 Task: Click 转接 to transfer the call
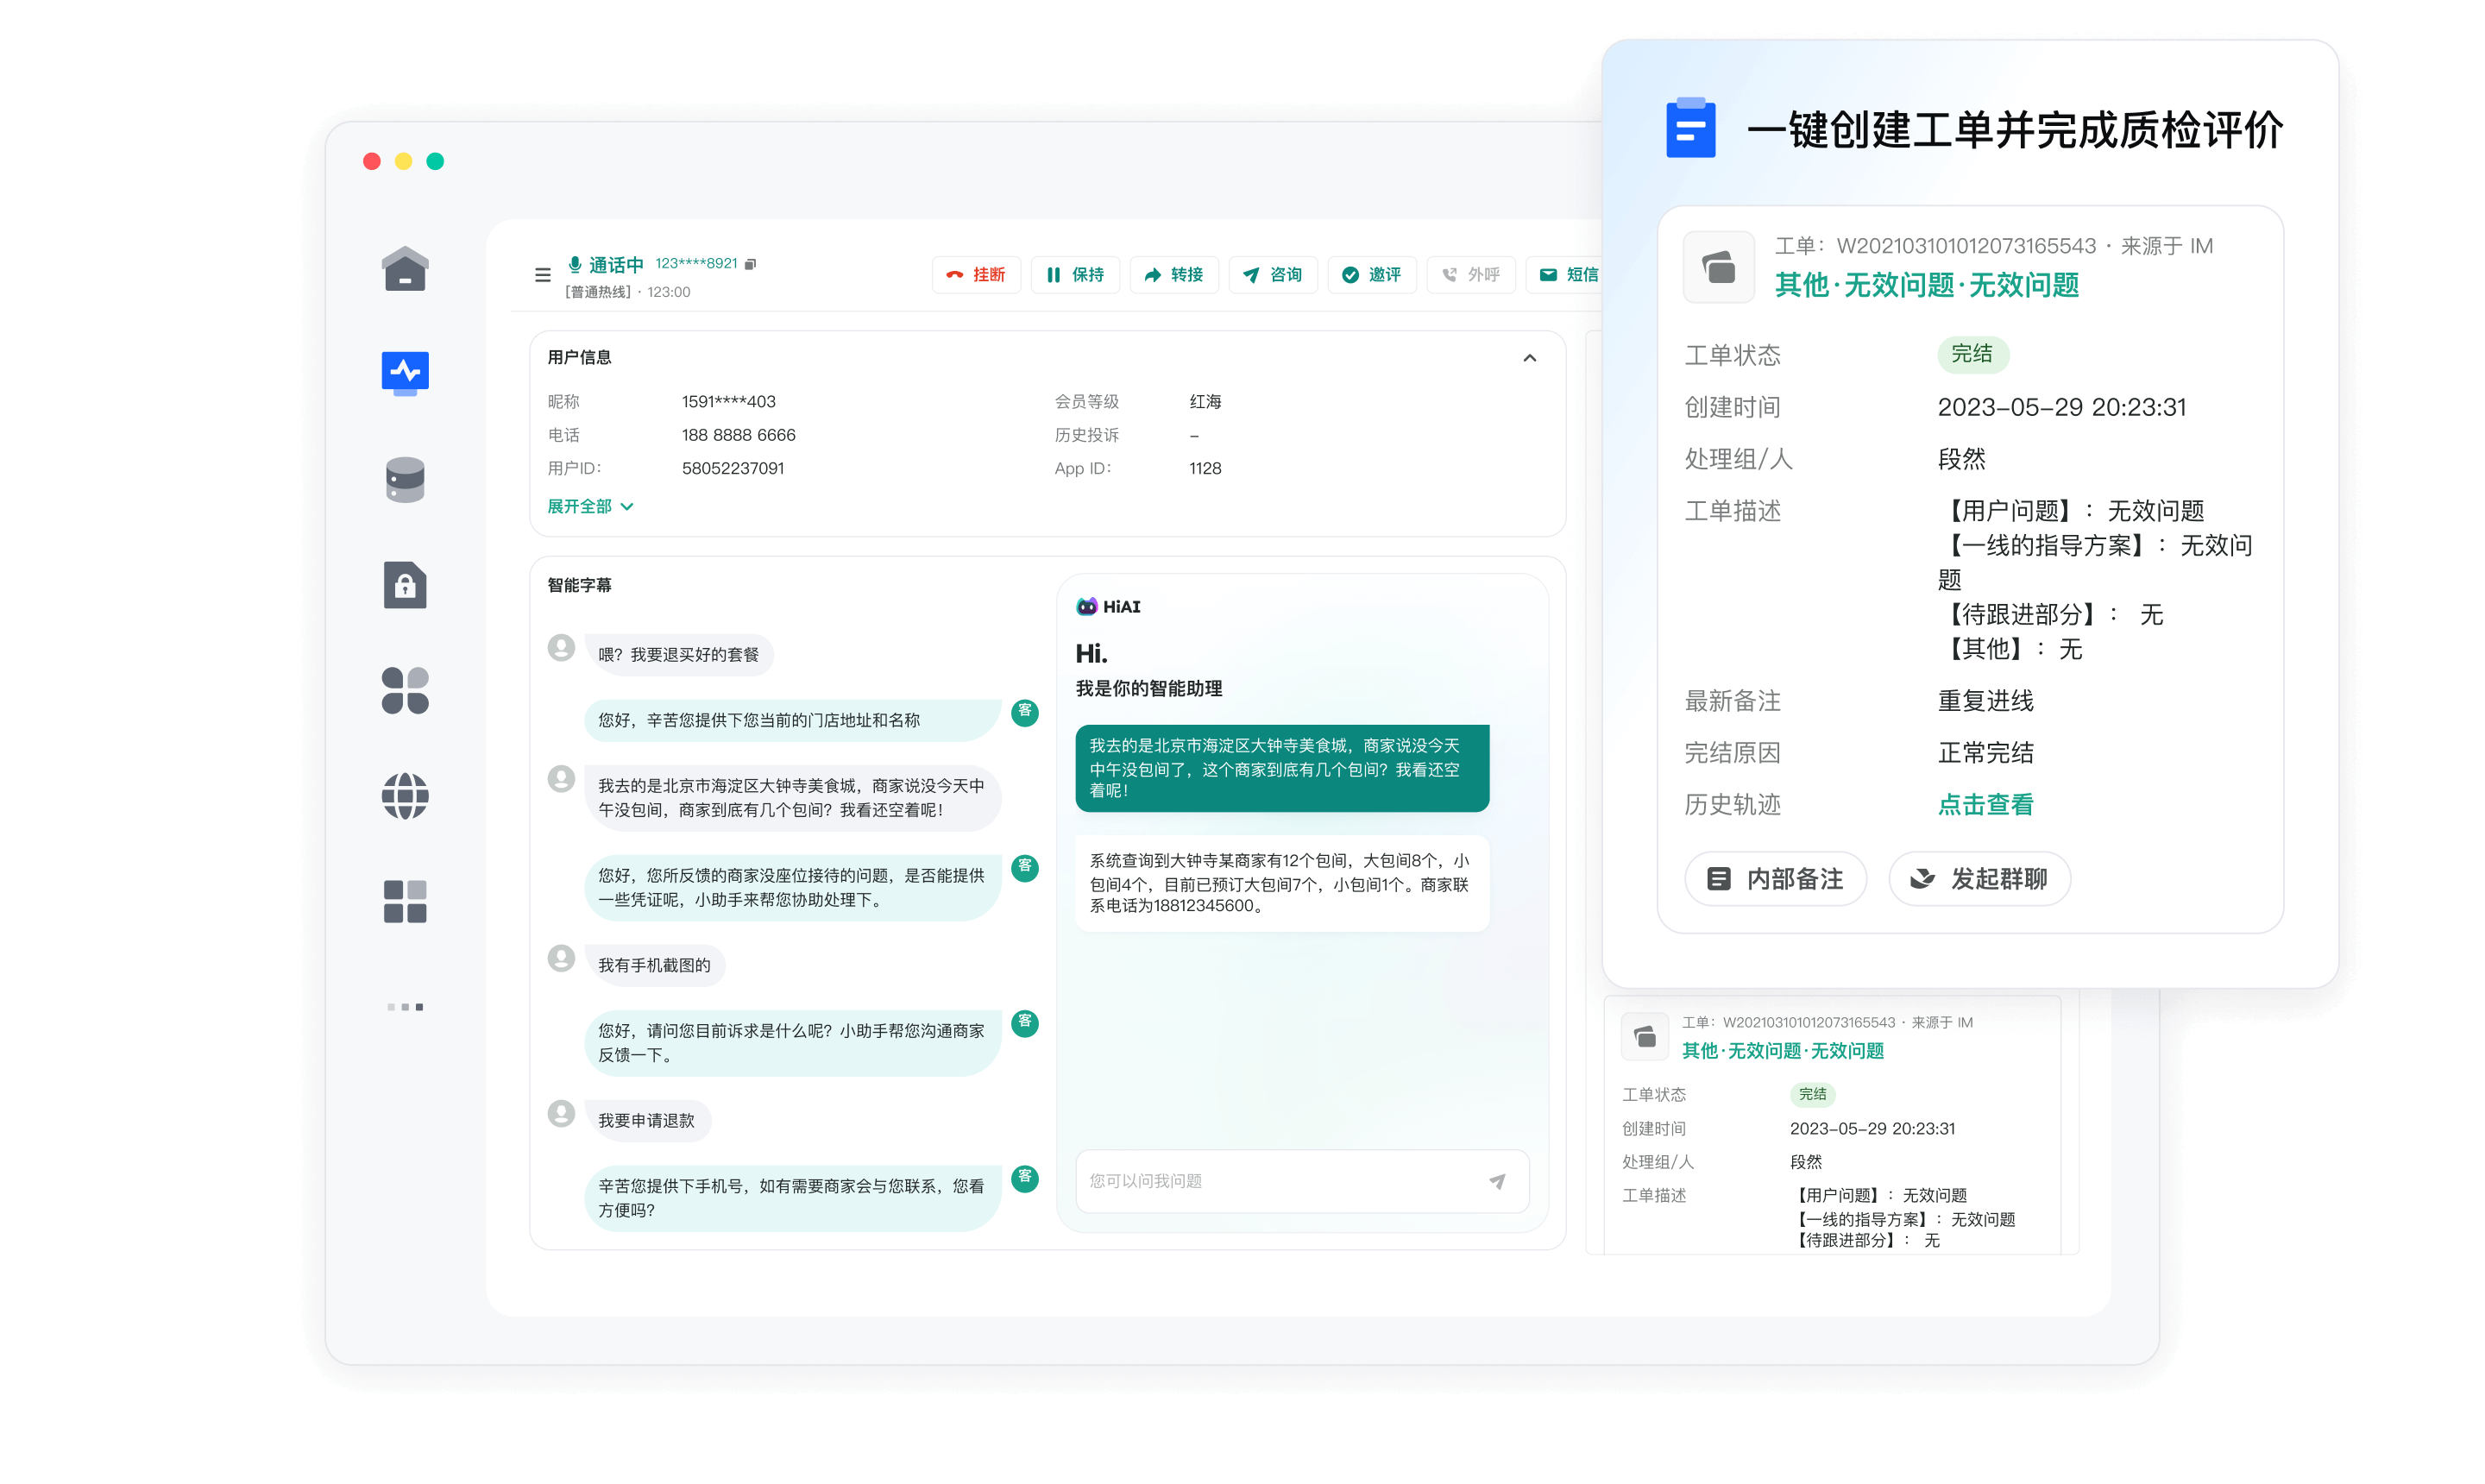coord(1174,275)
